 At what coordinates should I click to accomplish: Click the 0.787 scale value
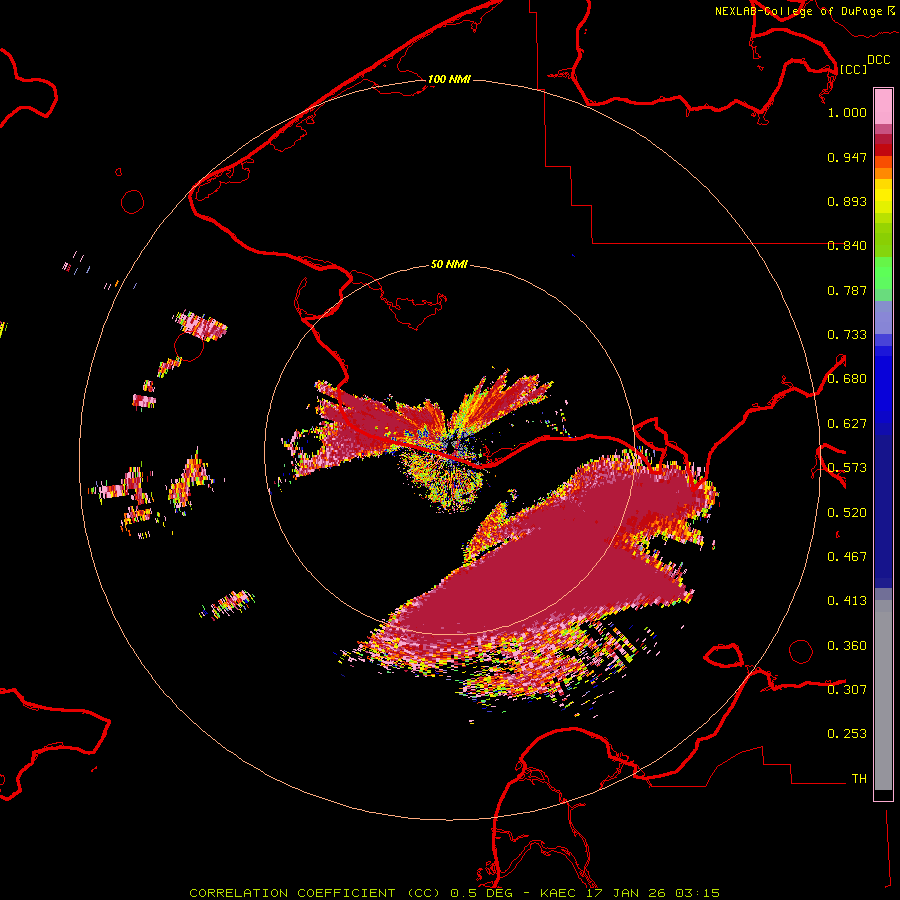847,290
